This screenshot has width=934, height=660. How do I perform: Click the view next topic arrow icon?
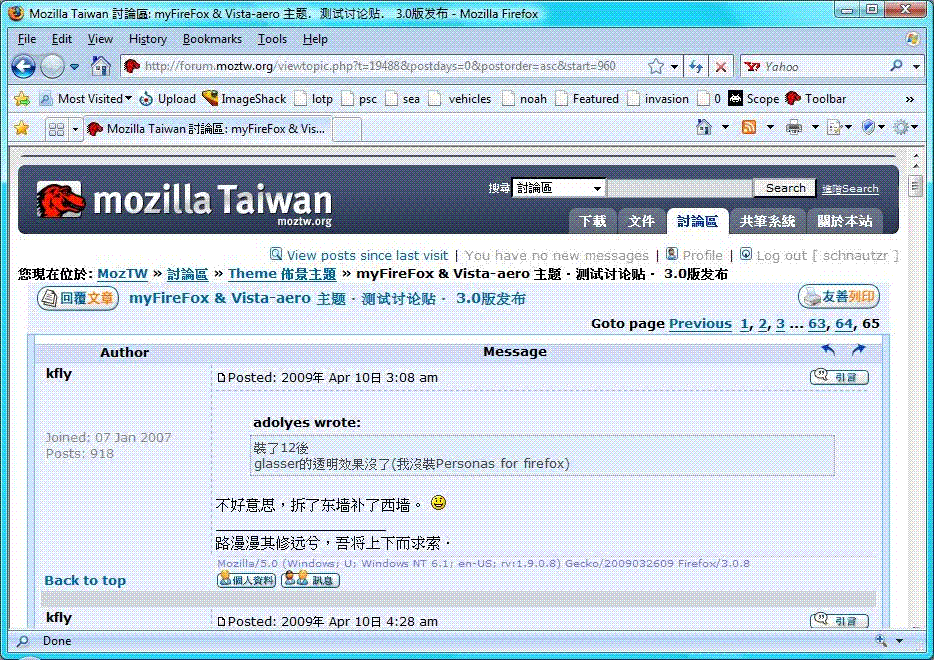[x=858, y=350]
